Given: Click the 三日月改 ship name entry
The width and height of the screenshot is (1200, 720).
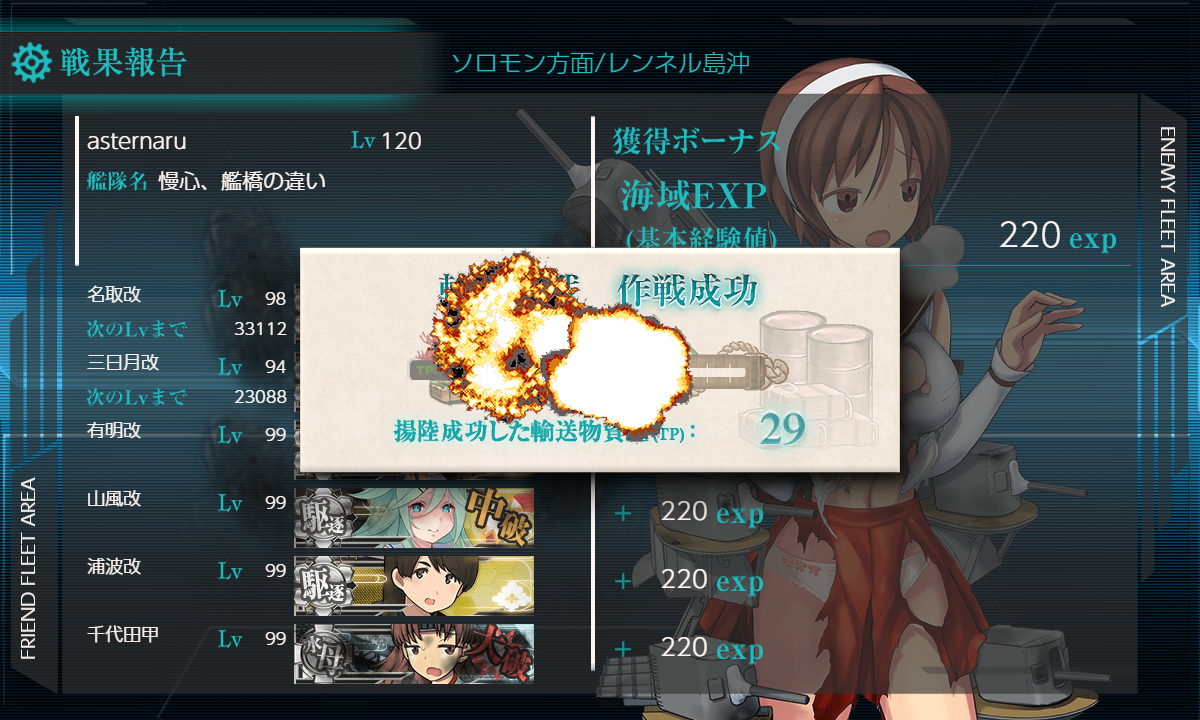Looking at the screenshot, I should click(123, 363).
